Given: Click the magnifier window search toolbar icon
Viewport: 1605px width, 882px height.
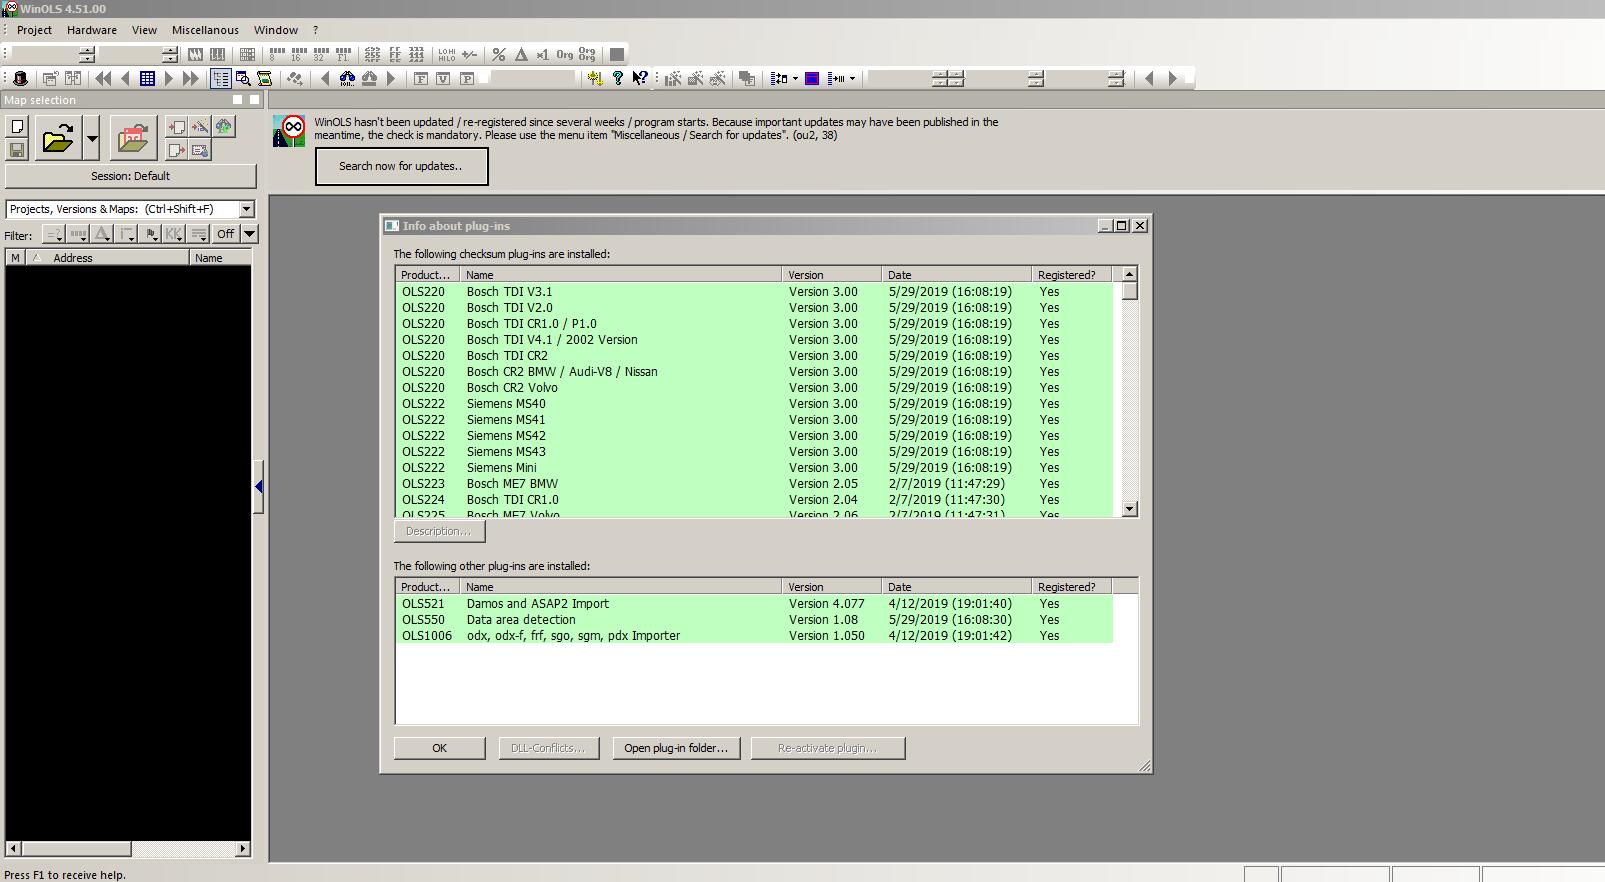Looking at the screenshot, I should 243,78.
